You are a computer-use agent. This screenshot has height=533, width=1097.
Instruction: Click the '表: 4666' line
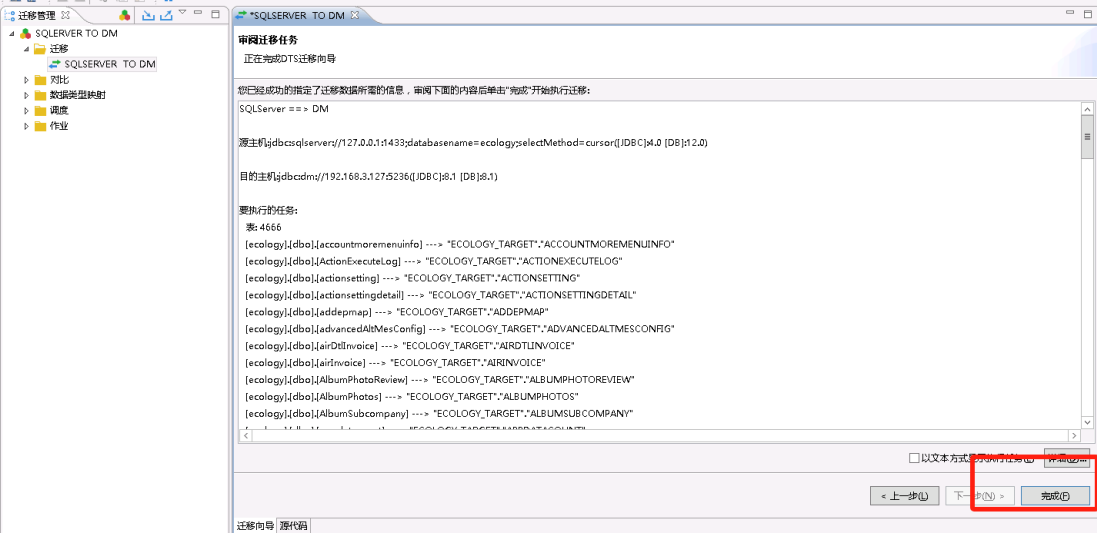(x=264, y=227)
